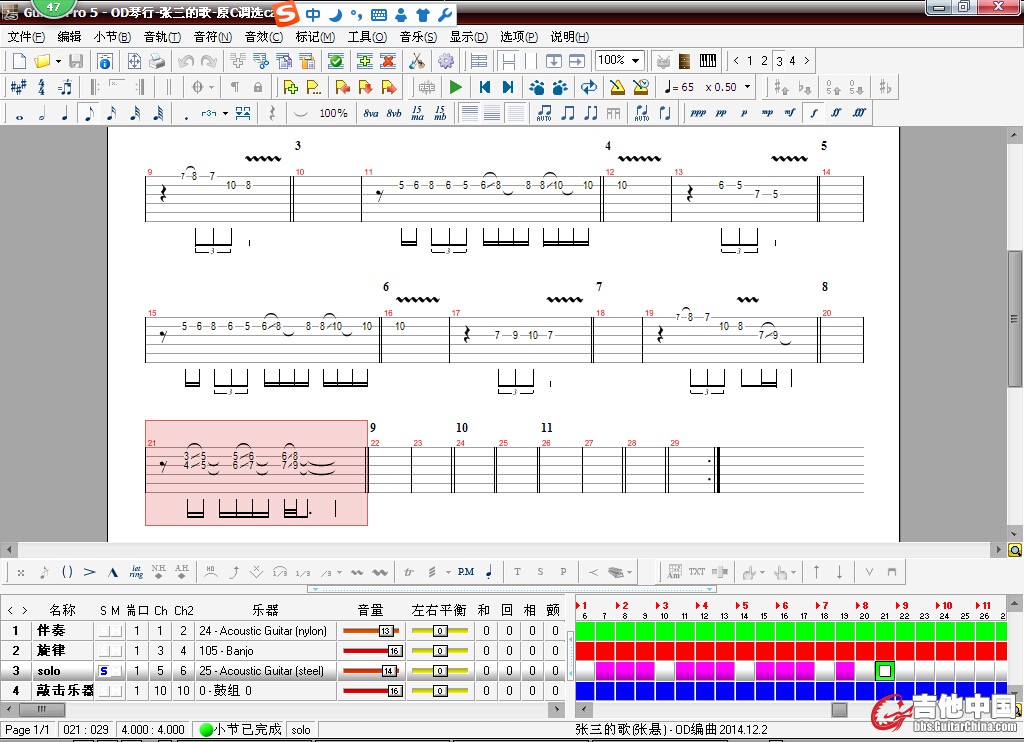
Task: Click Add Track green plus icon
Action: pos(364,61)
